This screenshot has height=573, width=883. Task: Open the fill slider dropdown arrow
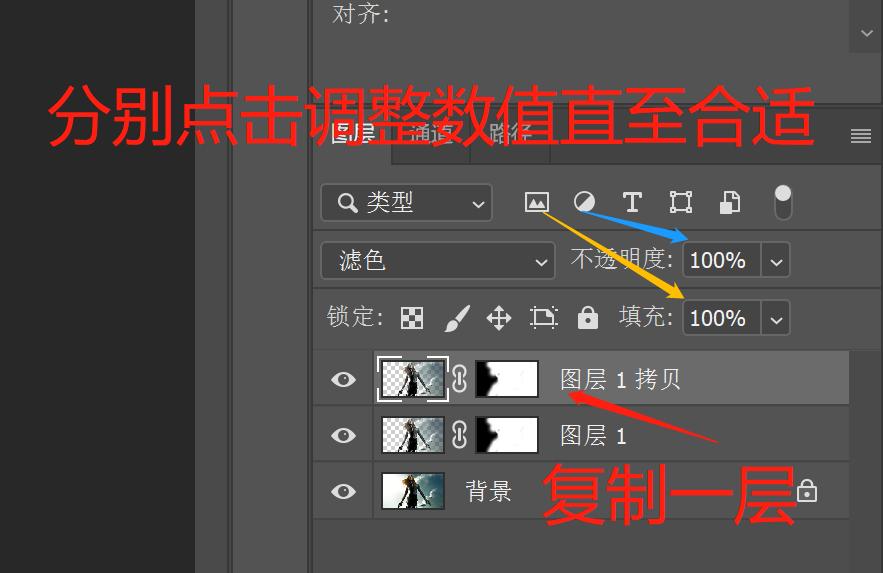pos(776,319)
